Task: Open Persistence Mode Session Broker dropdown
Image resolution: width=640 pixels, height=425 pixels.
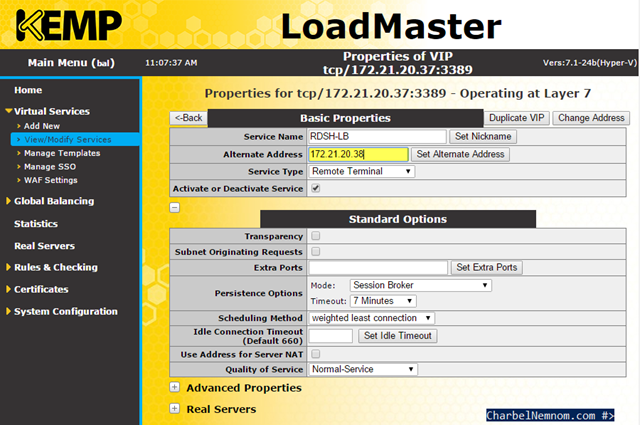Action: click(420, 285)
